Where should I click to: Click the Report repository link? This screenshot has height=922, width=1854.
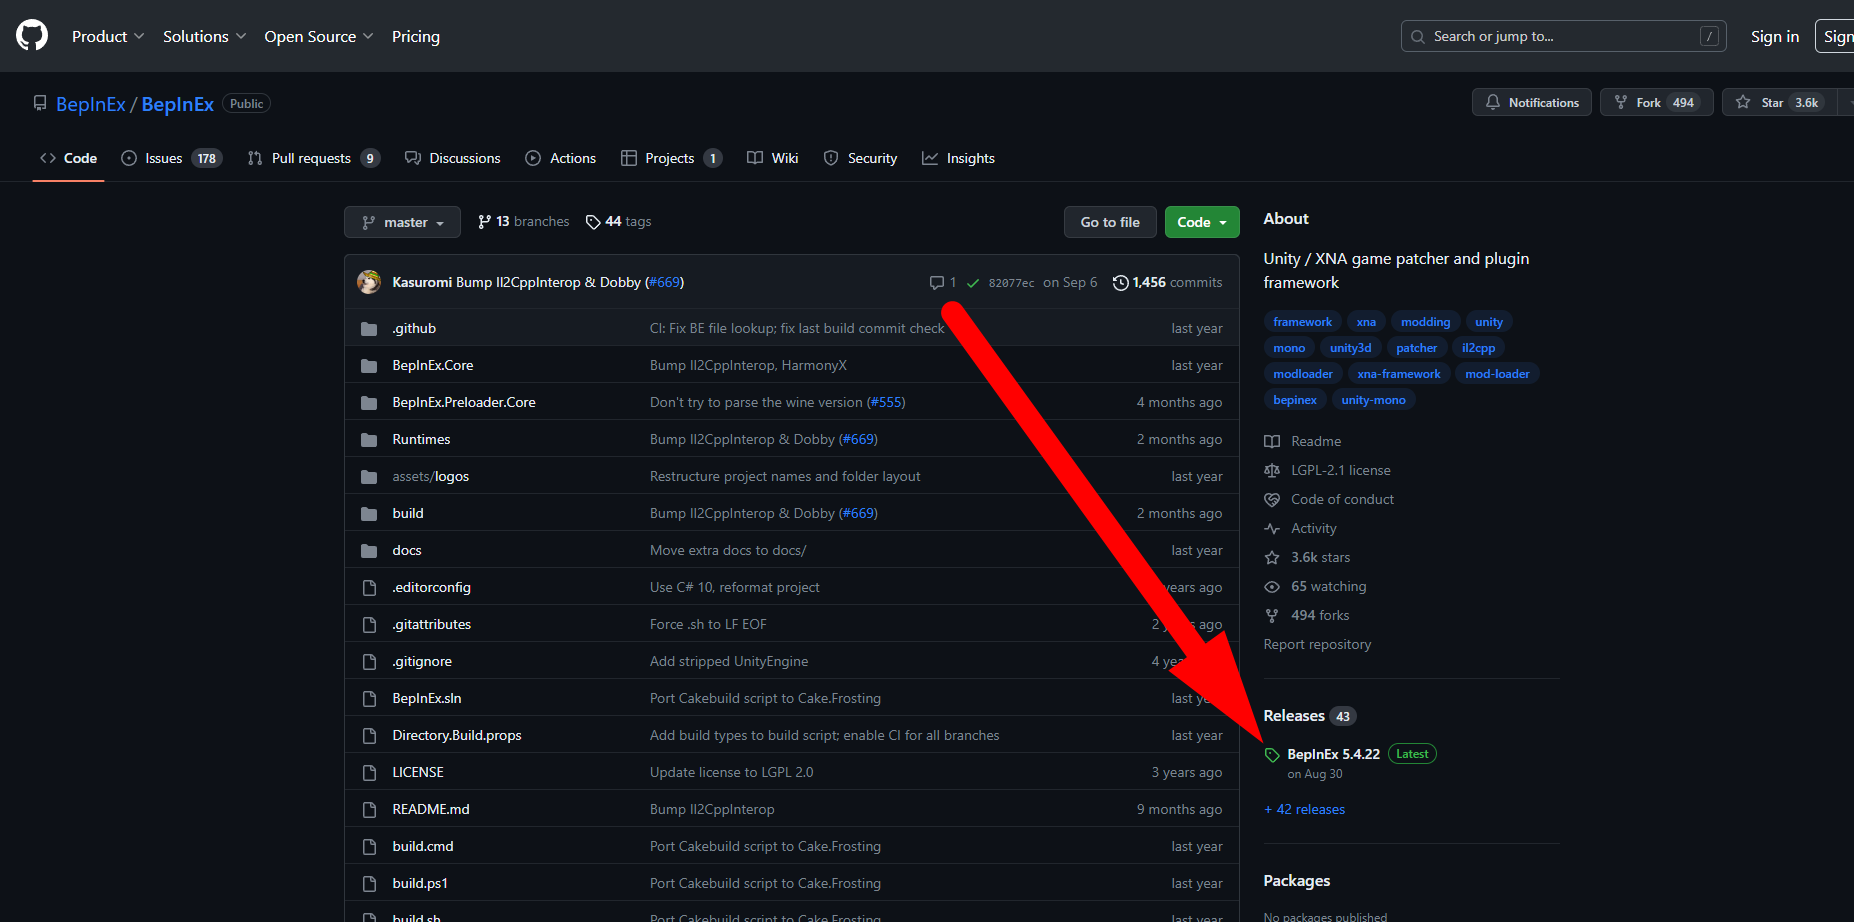coord(1317,645)
